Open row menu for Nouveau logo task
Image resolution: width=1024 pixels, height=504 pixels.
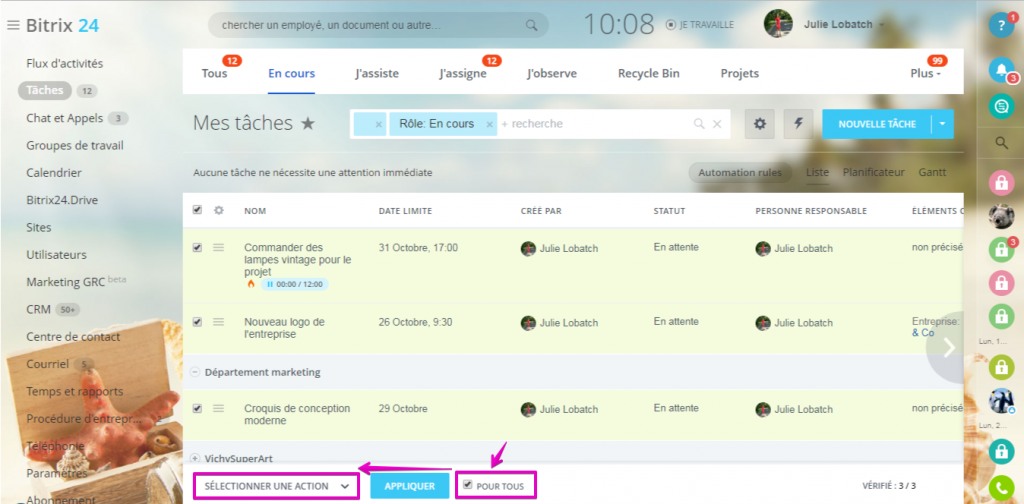[x=219, y=322]
